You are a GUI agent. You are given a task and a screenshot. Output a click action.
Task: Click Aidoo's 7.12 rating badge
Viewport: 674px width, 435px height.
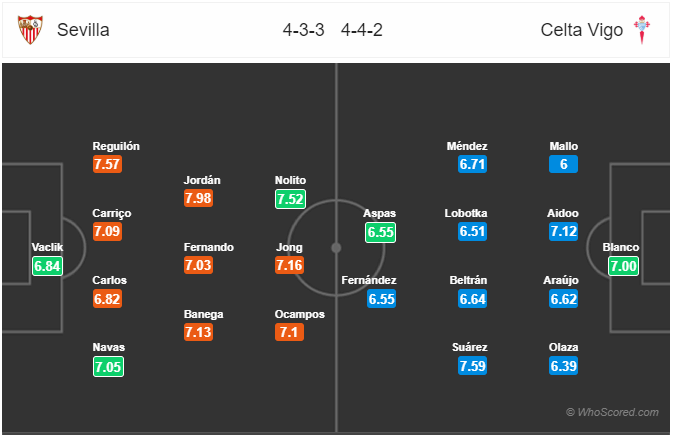point(564,232)
